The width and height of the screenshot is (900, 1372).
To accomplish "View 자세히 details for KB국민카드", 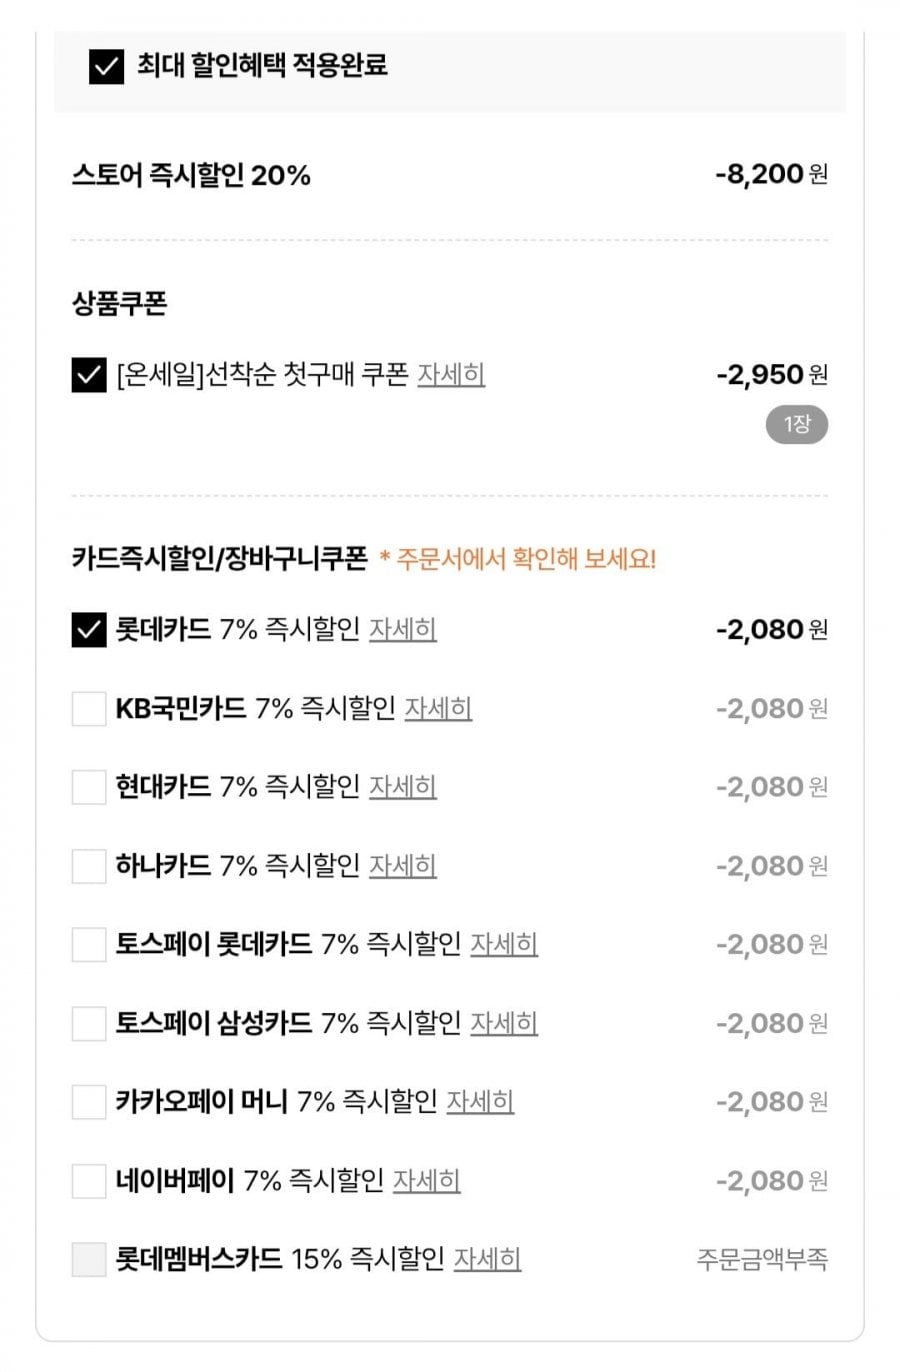I will click(438, 709).
